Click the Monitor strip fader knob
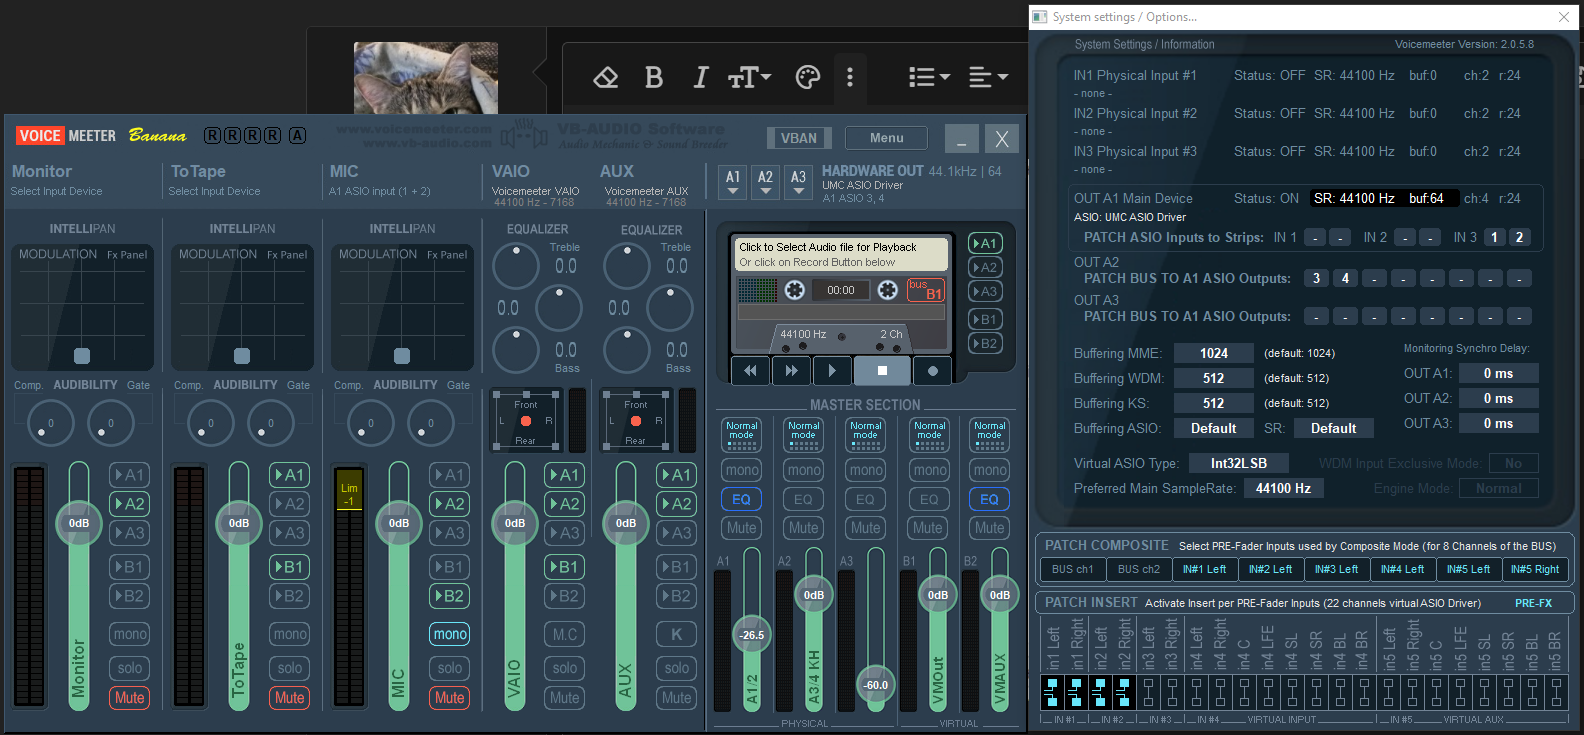Viewport: 1584px width, 735px height. [x=79, y=523]
